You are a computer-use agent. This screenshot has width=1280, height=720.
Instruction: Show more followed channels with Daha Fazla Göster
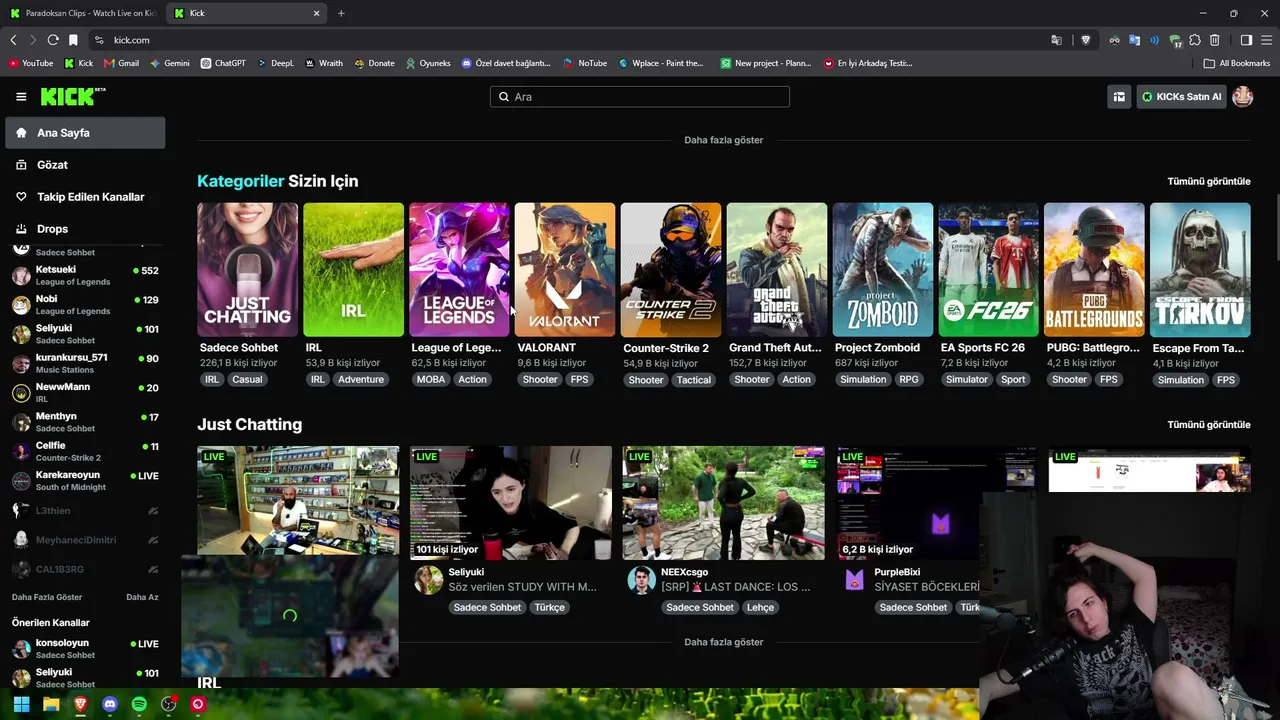(47, 597)
